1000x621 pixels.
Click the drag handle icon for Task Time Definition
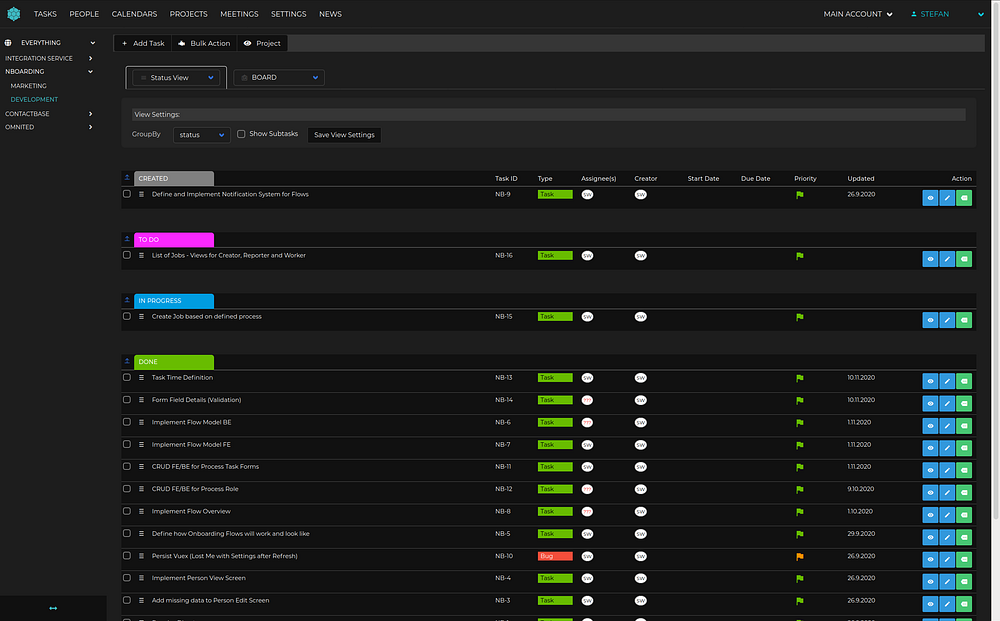click(x=142, y=378)
